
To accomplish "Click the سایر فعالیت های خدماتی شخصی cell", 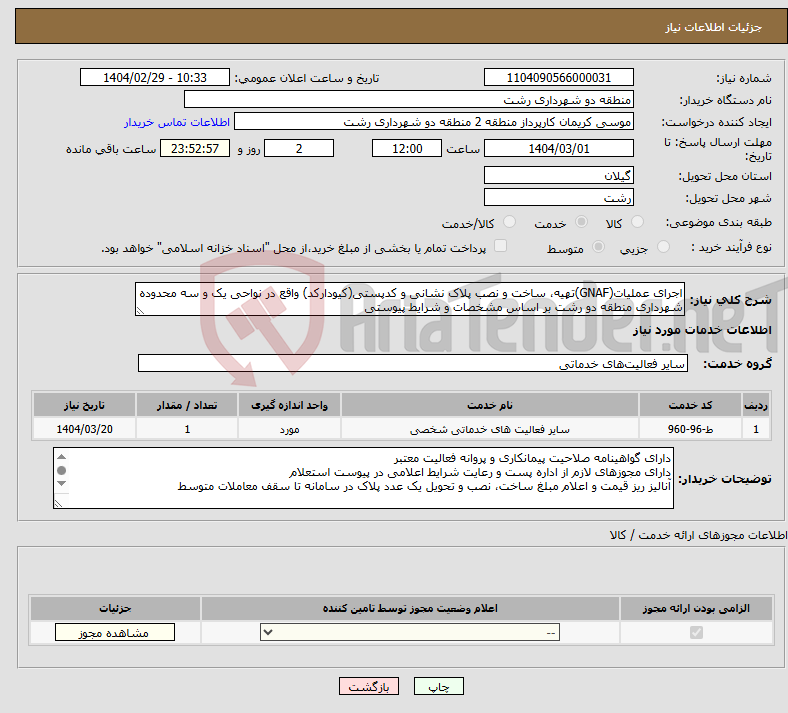I will (490, 429).
